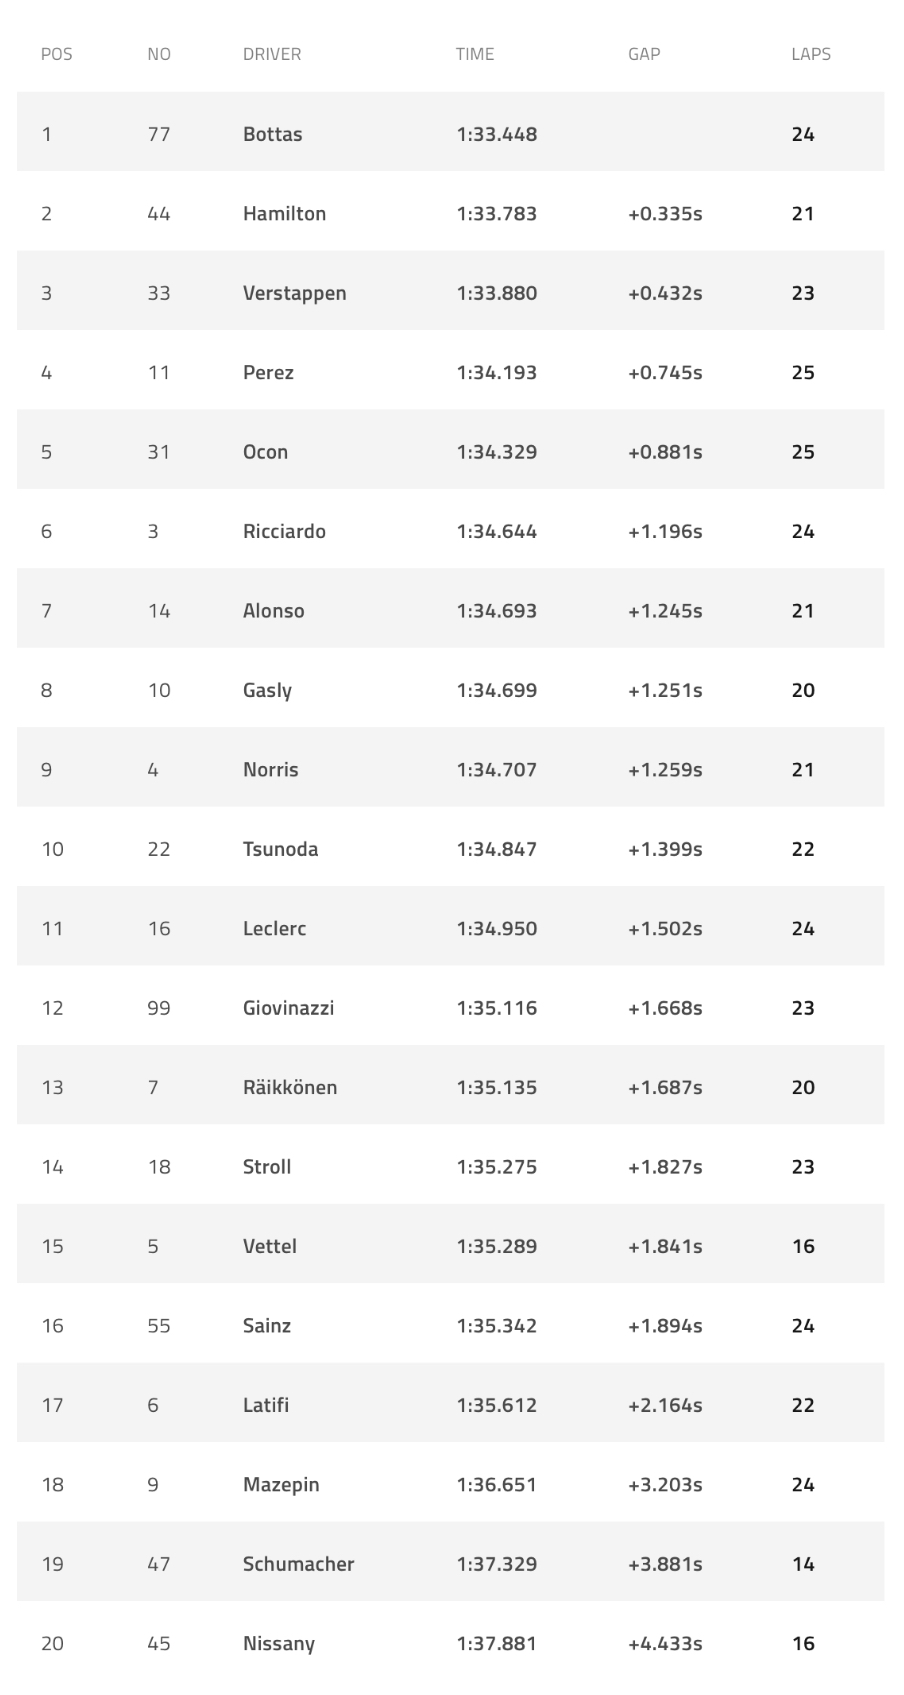Click the TIME column header
This screenshot has width=904, height=1695.
click(475, 54)
